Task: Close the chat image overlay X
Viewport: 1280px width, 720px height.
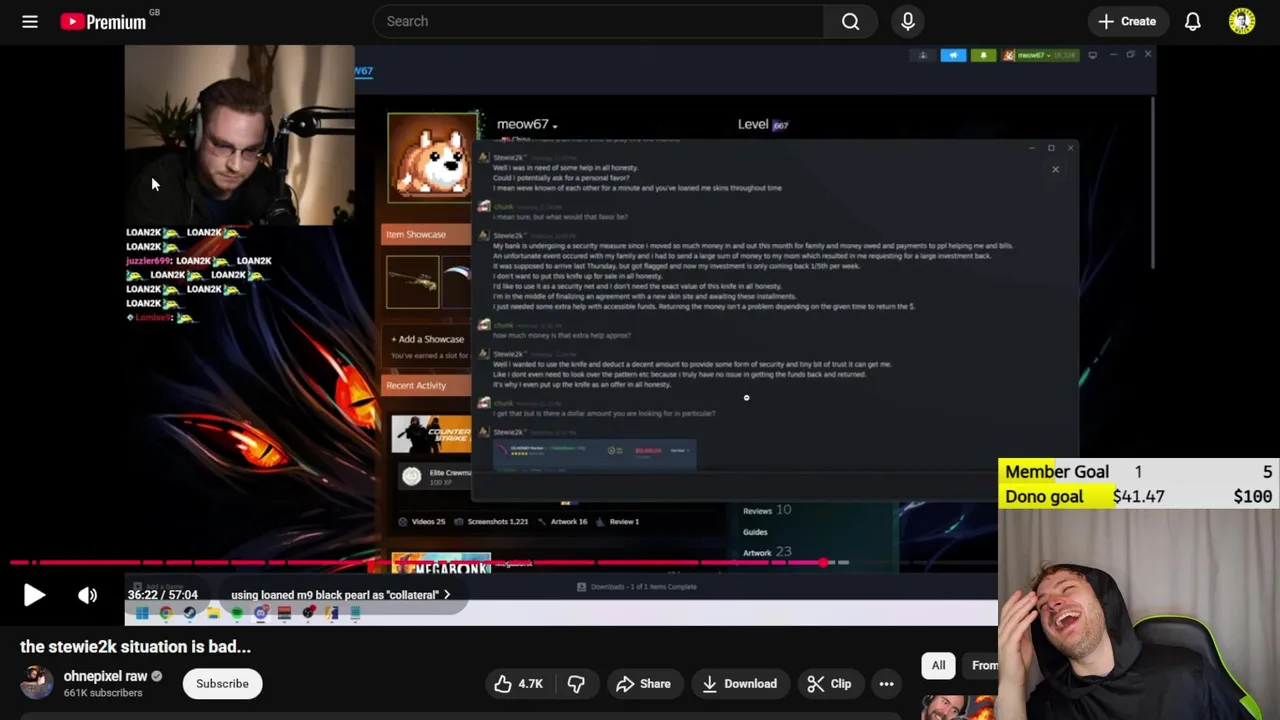Action: (x=1055, y=169)
